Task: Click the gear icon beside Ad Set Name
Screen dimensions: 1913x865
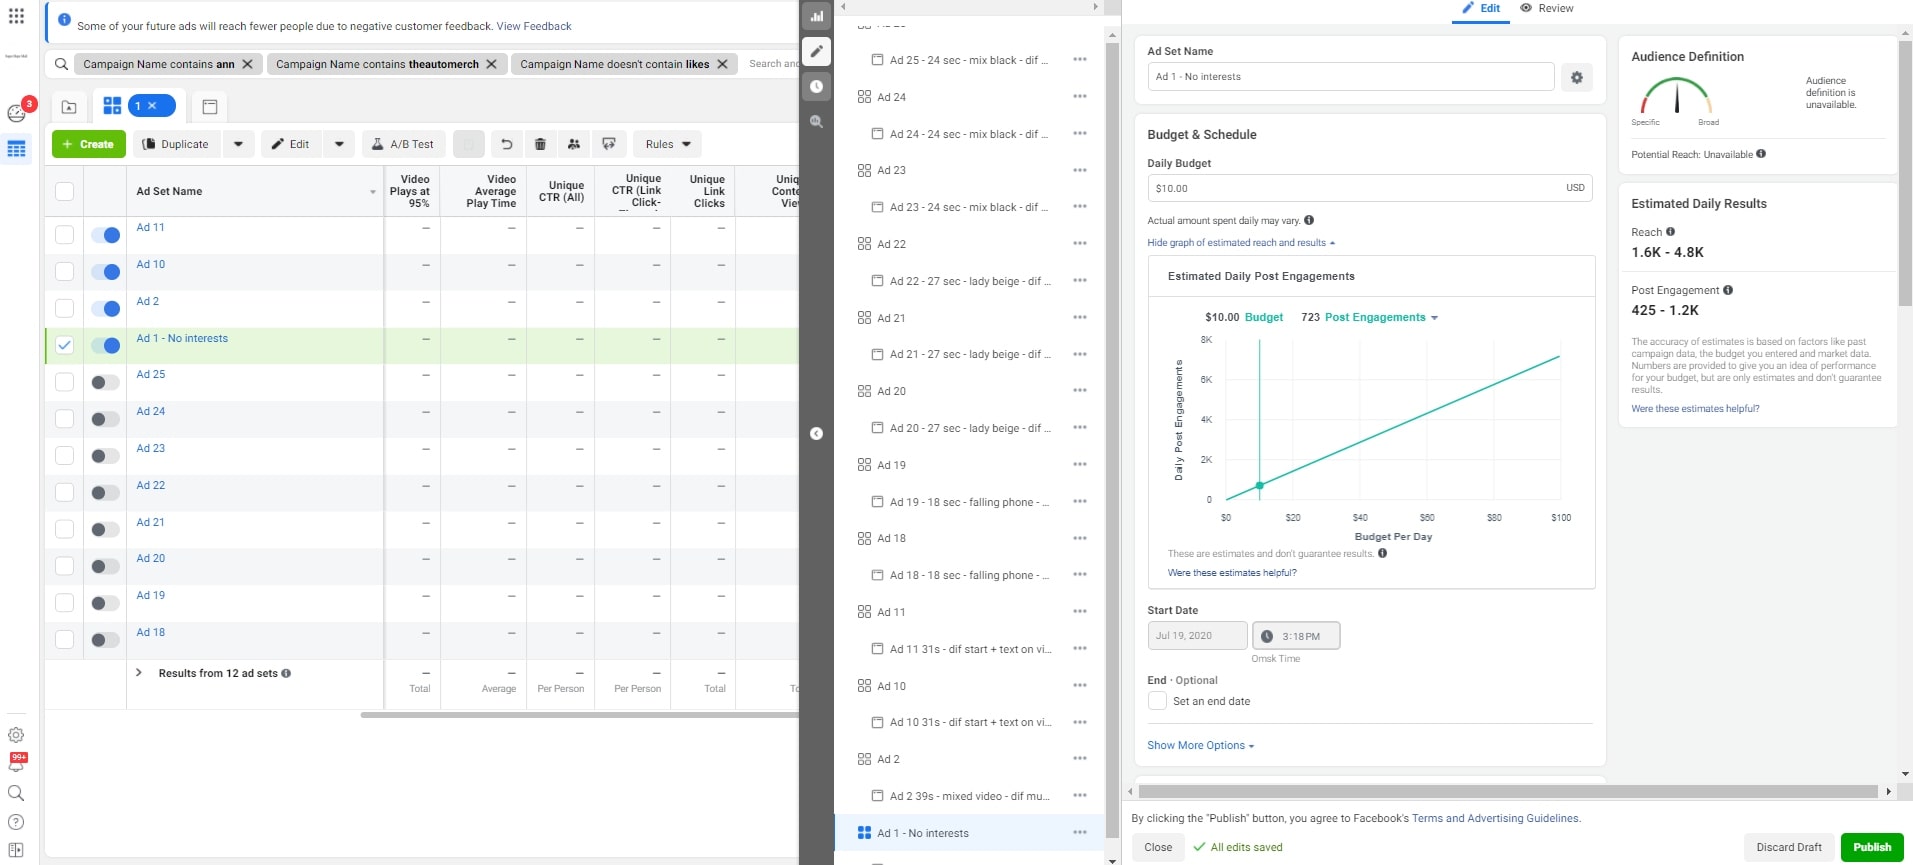Action: click(x=1576, y=77)
